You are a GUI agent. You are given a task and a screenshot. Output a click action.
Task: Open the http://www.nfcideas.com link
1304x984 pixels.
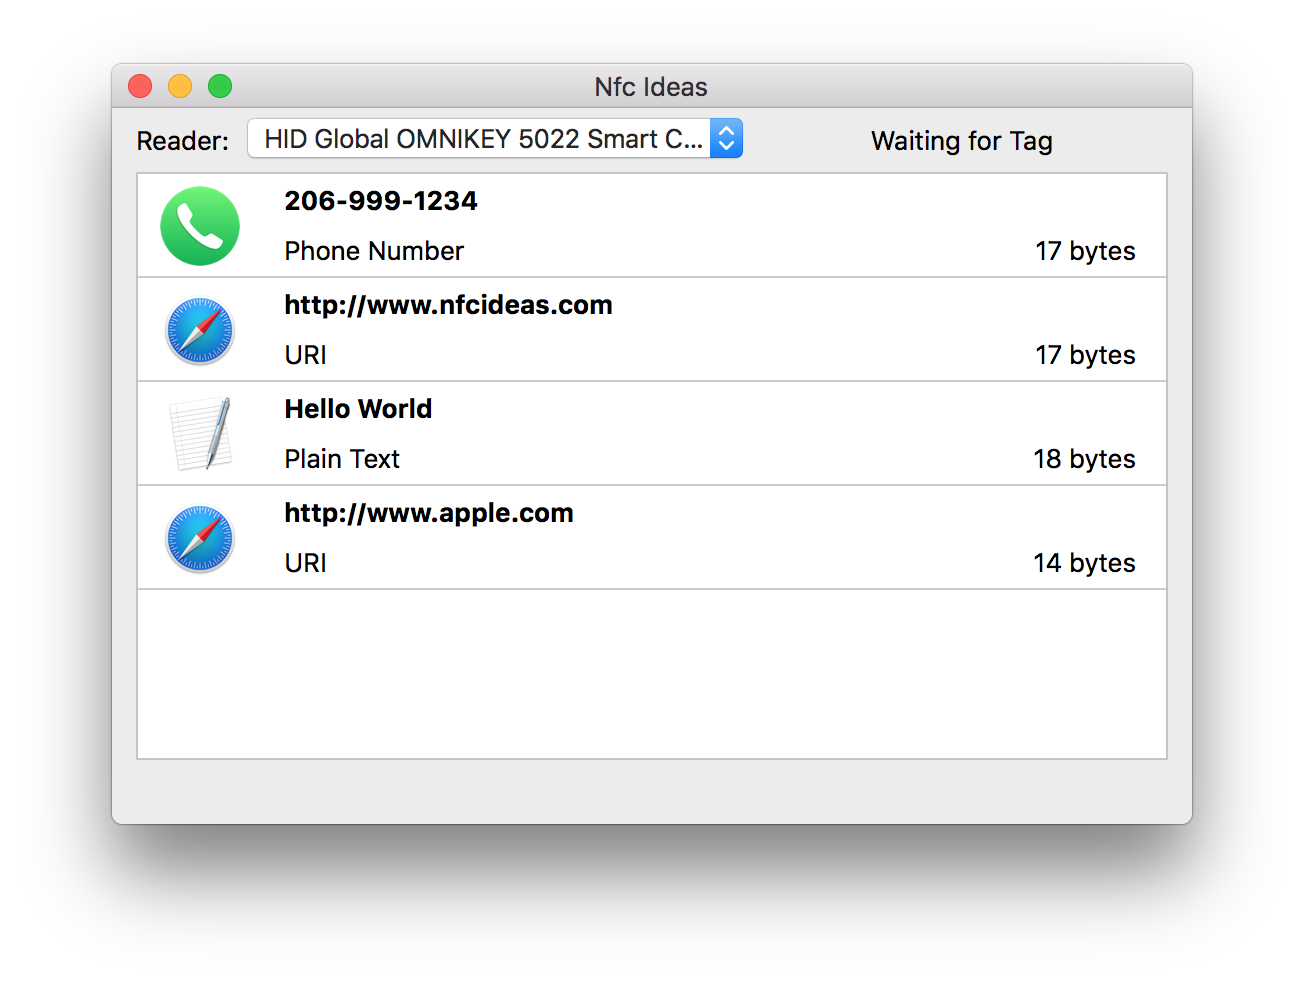point(448,304)
